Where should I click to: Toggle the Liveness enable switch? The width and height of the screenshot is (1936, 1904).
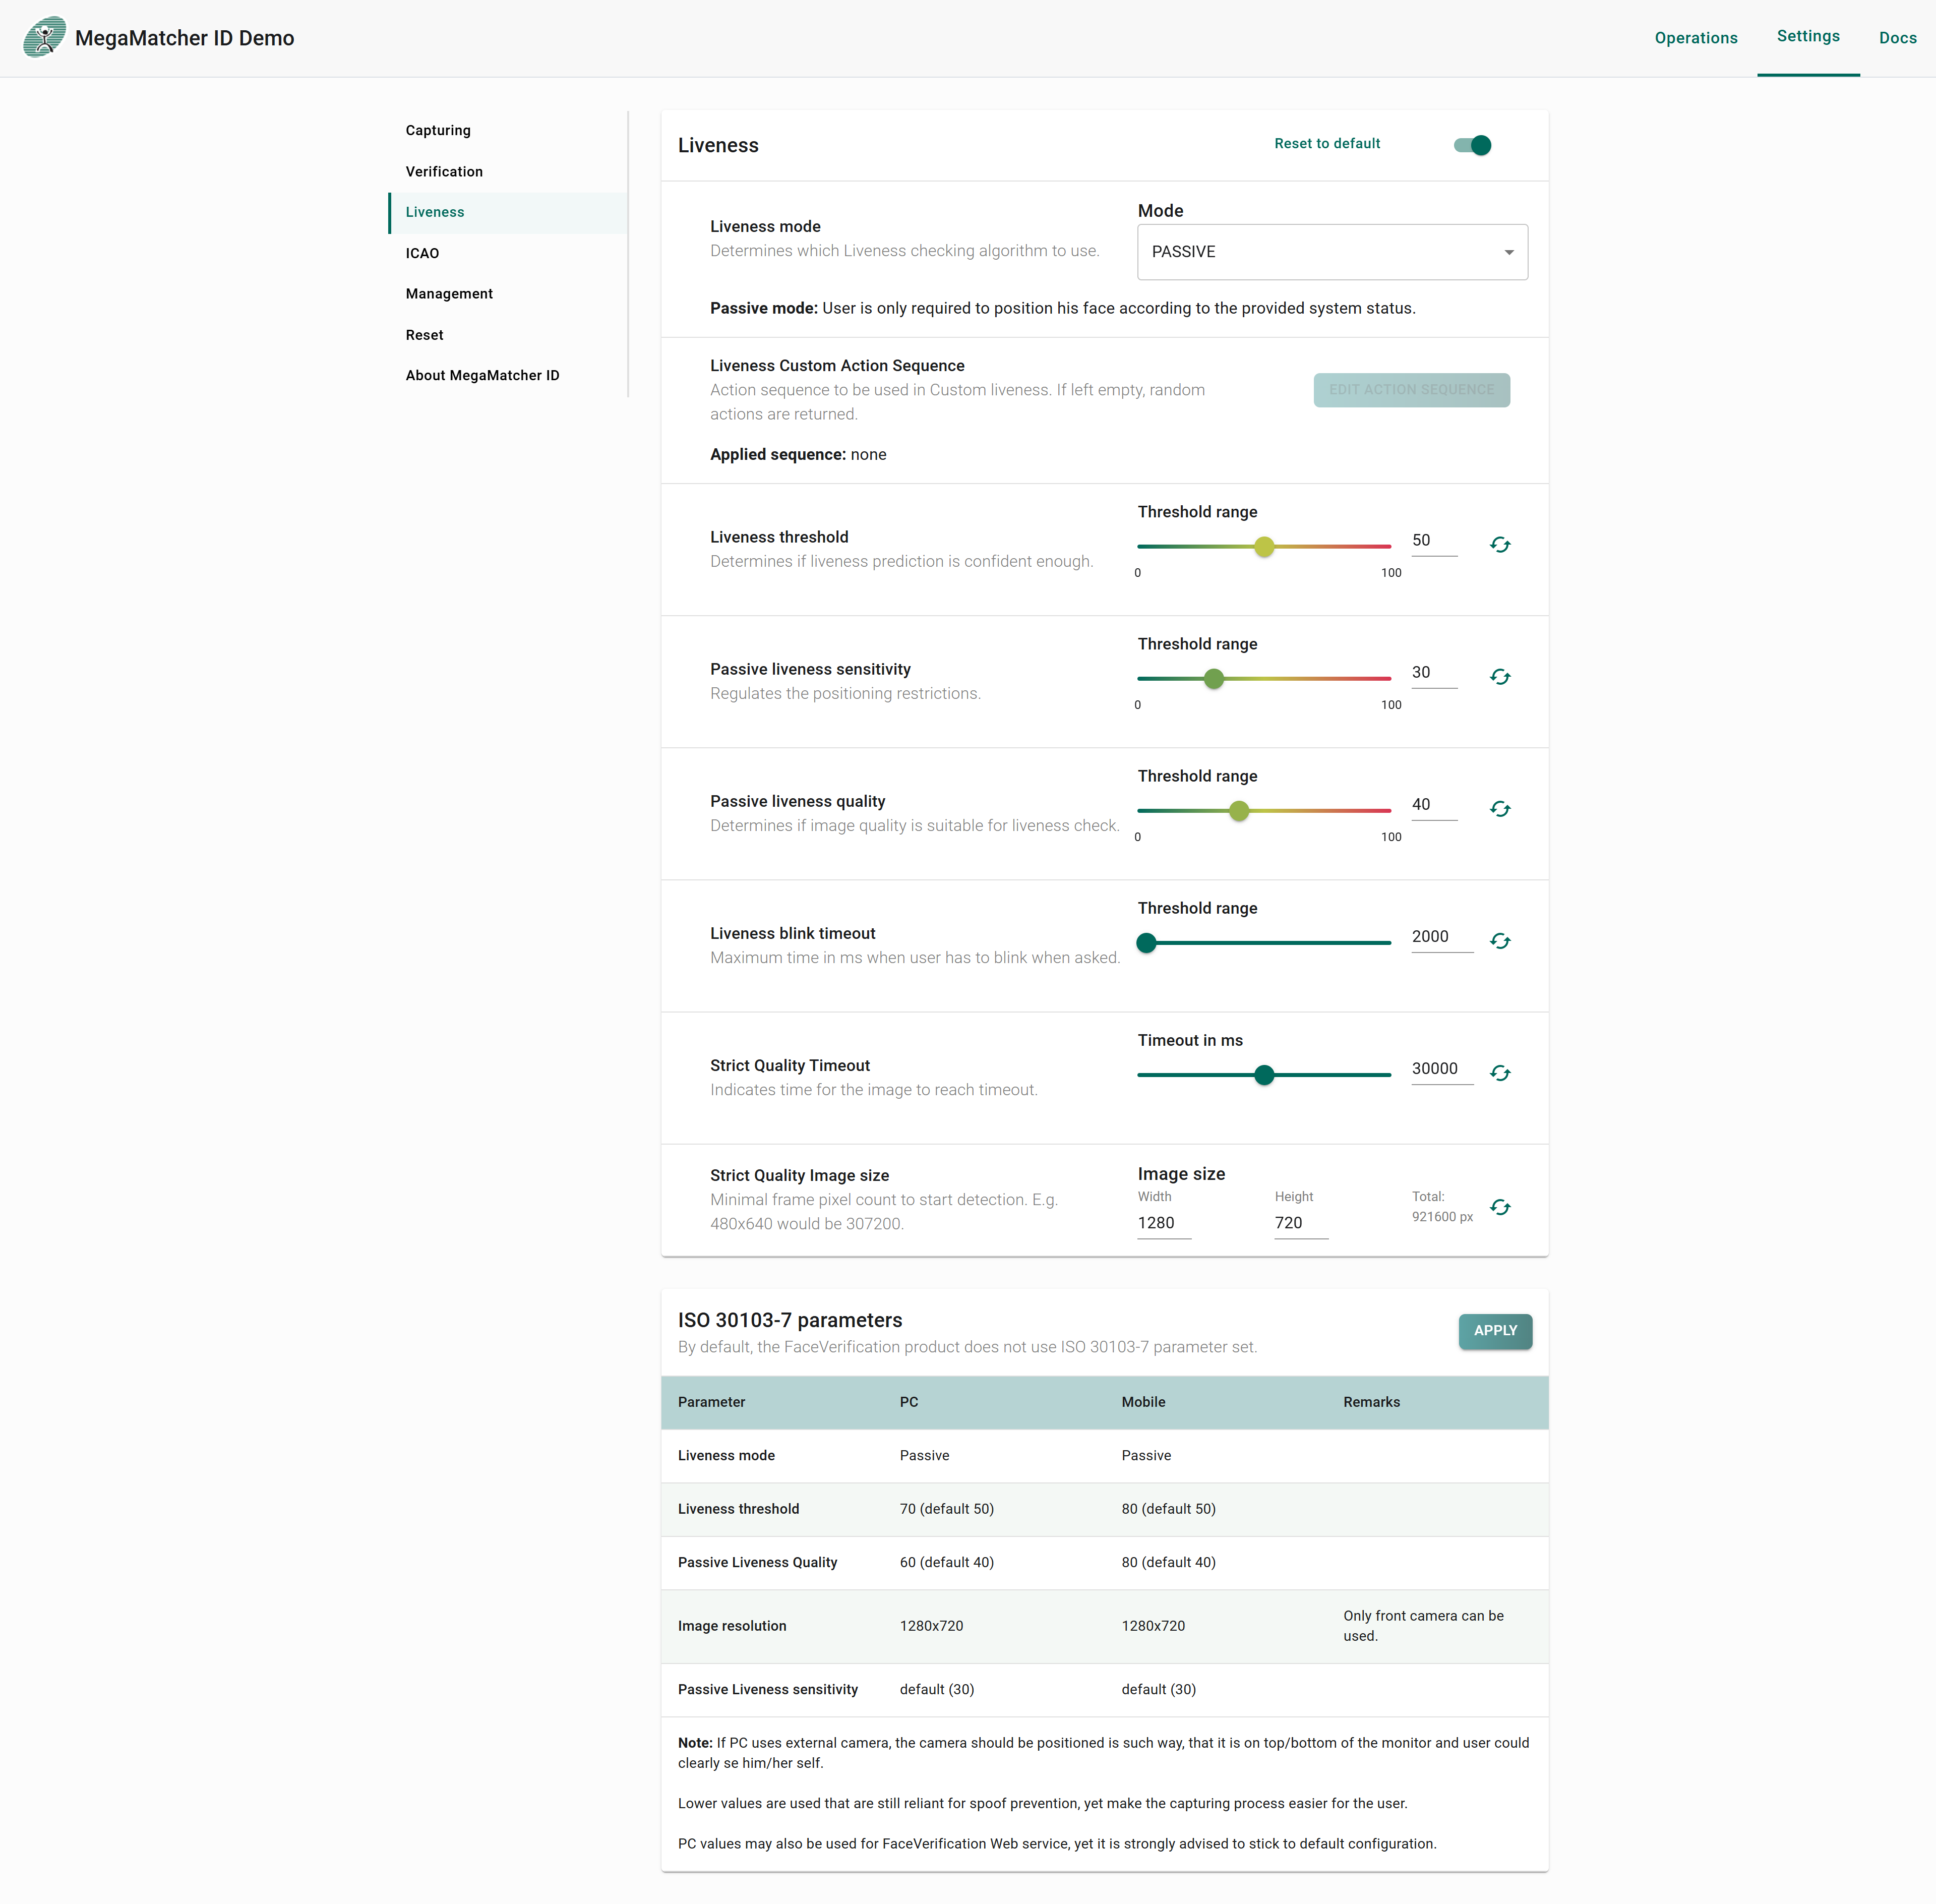(1473, 145)
